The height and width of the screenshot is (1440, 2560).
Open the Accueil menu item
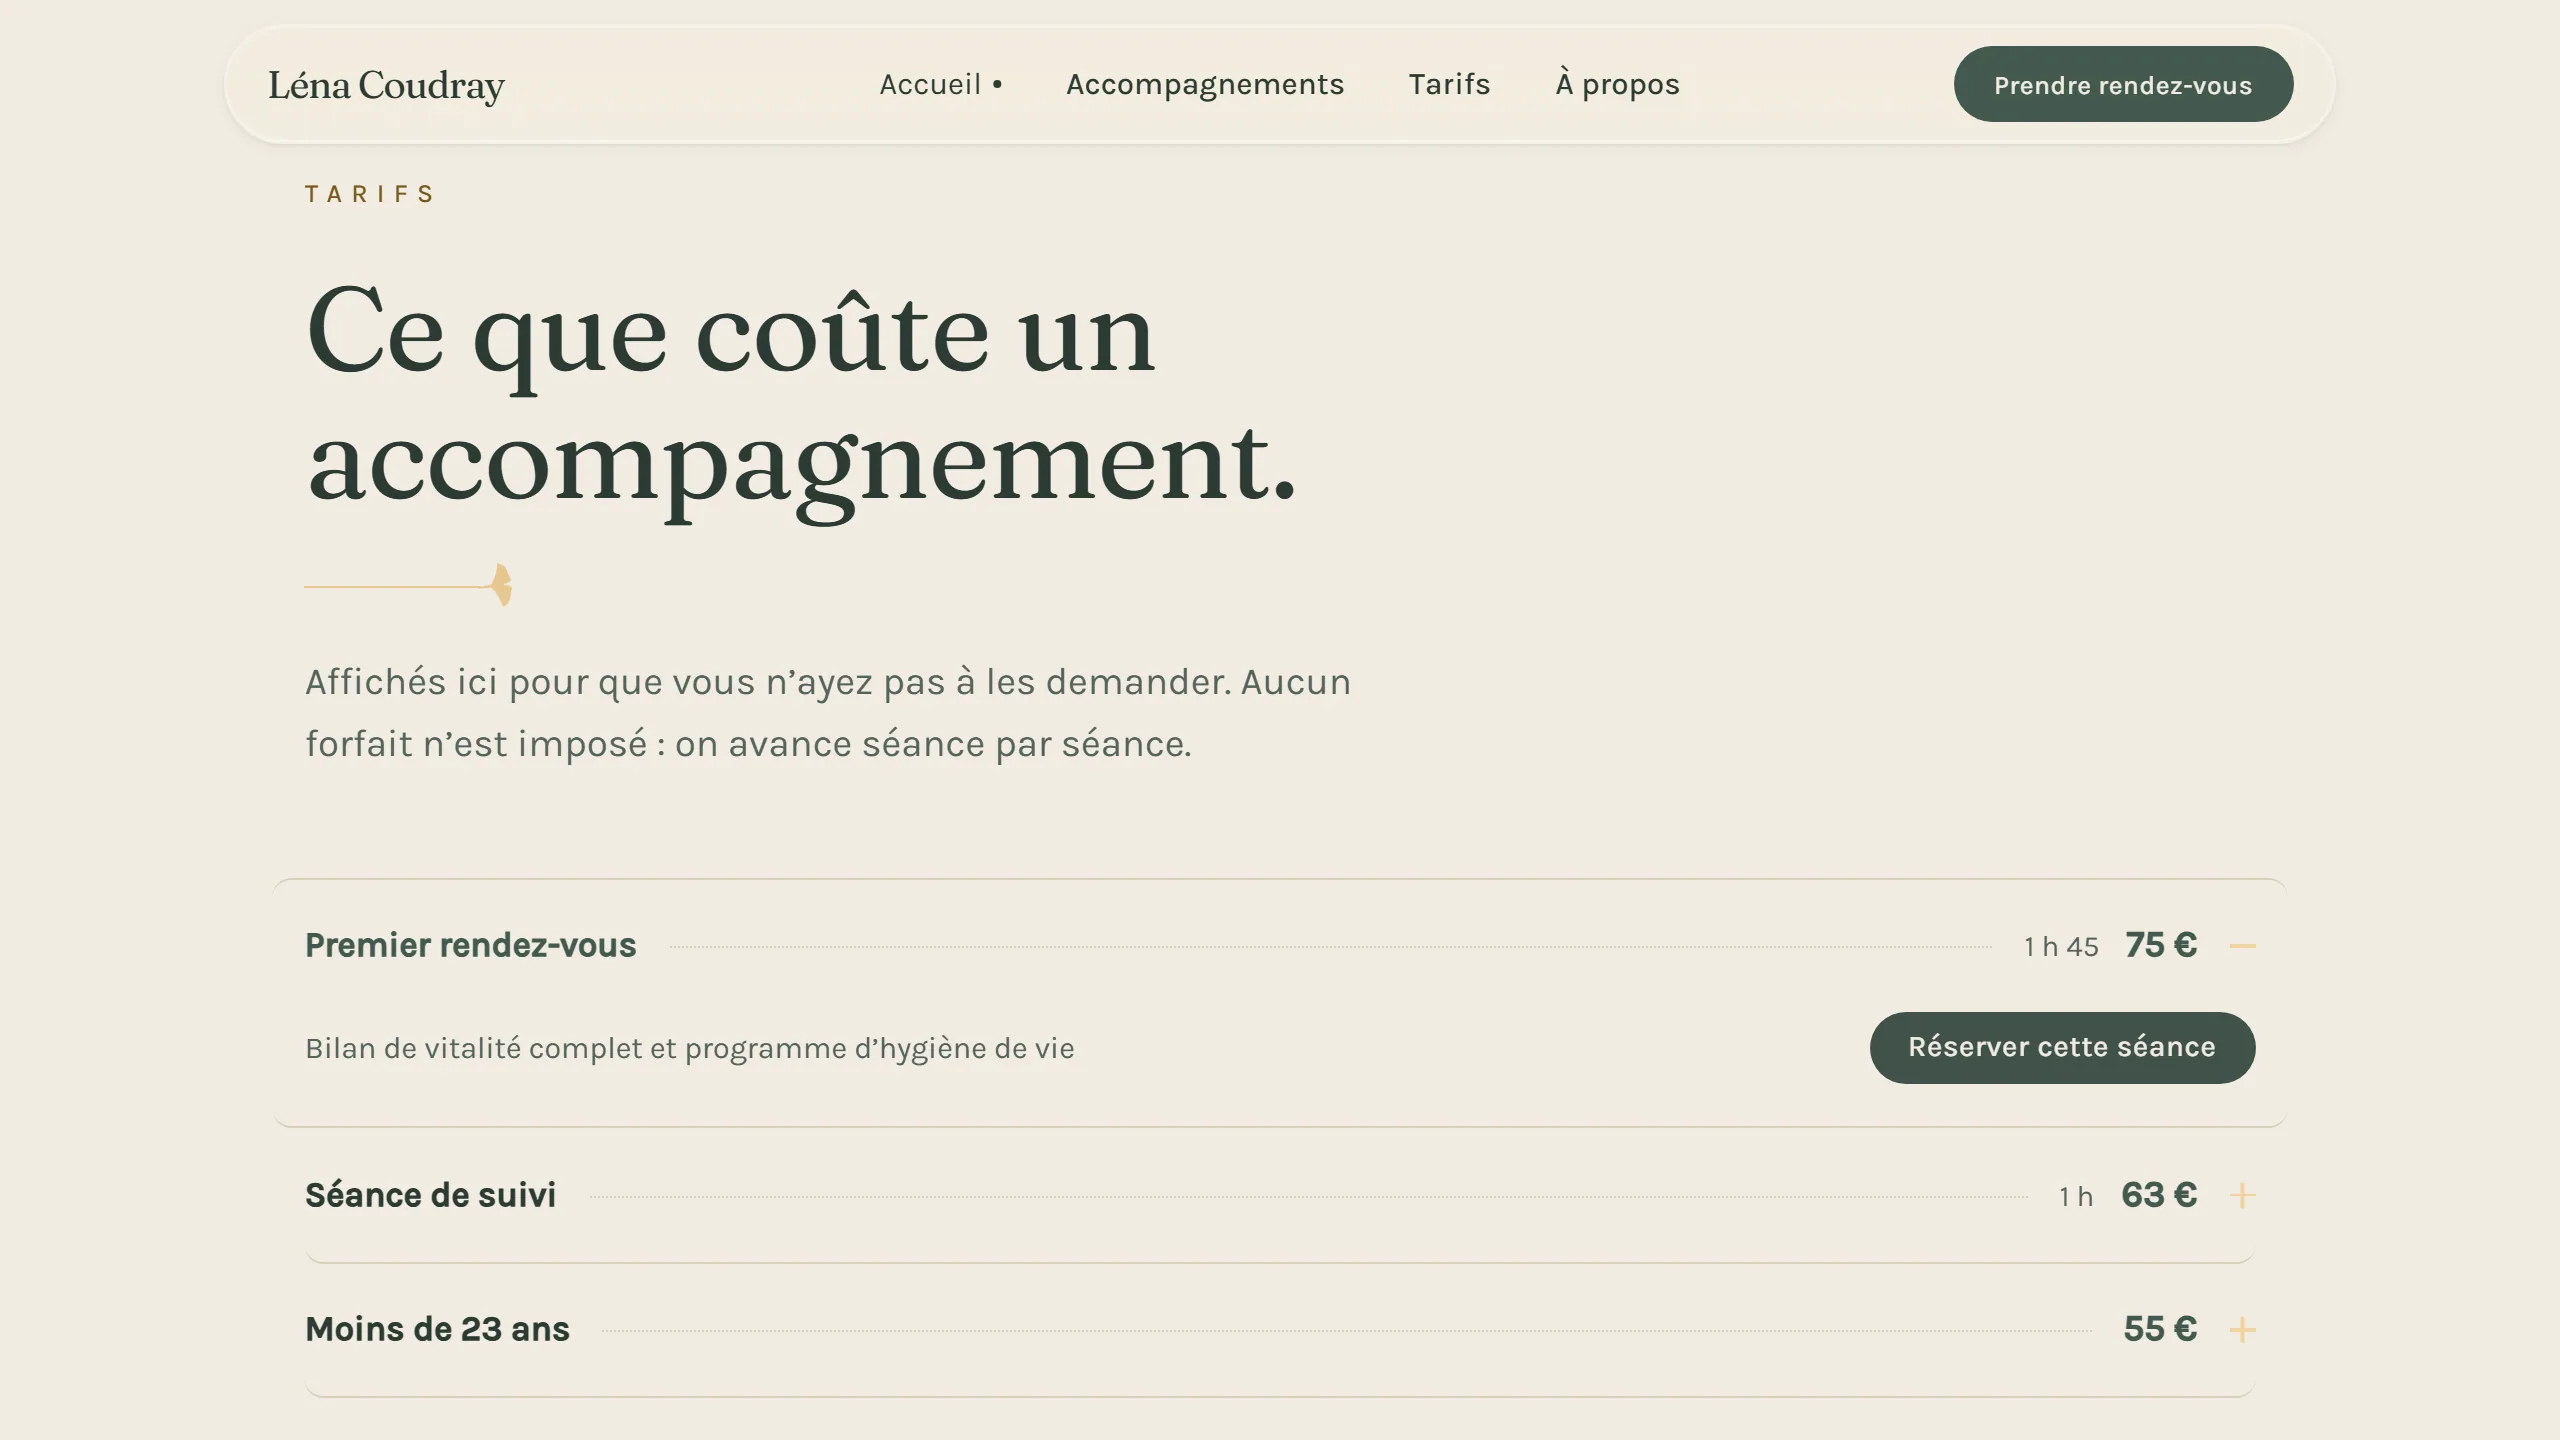(x=940, y=84)
